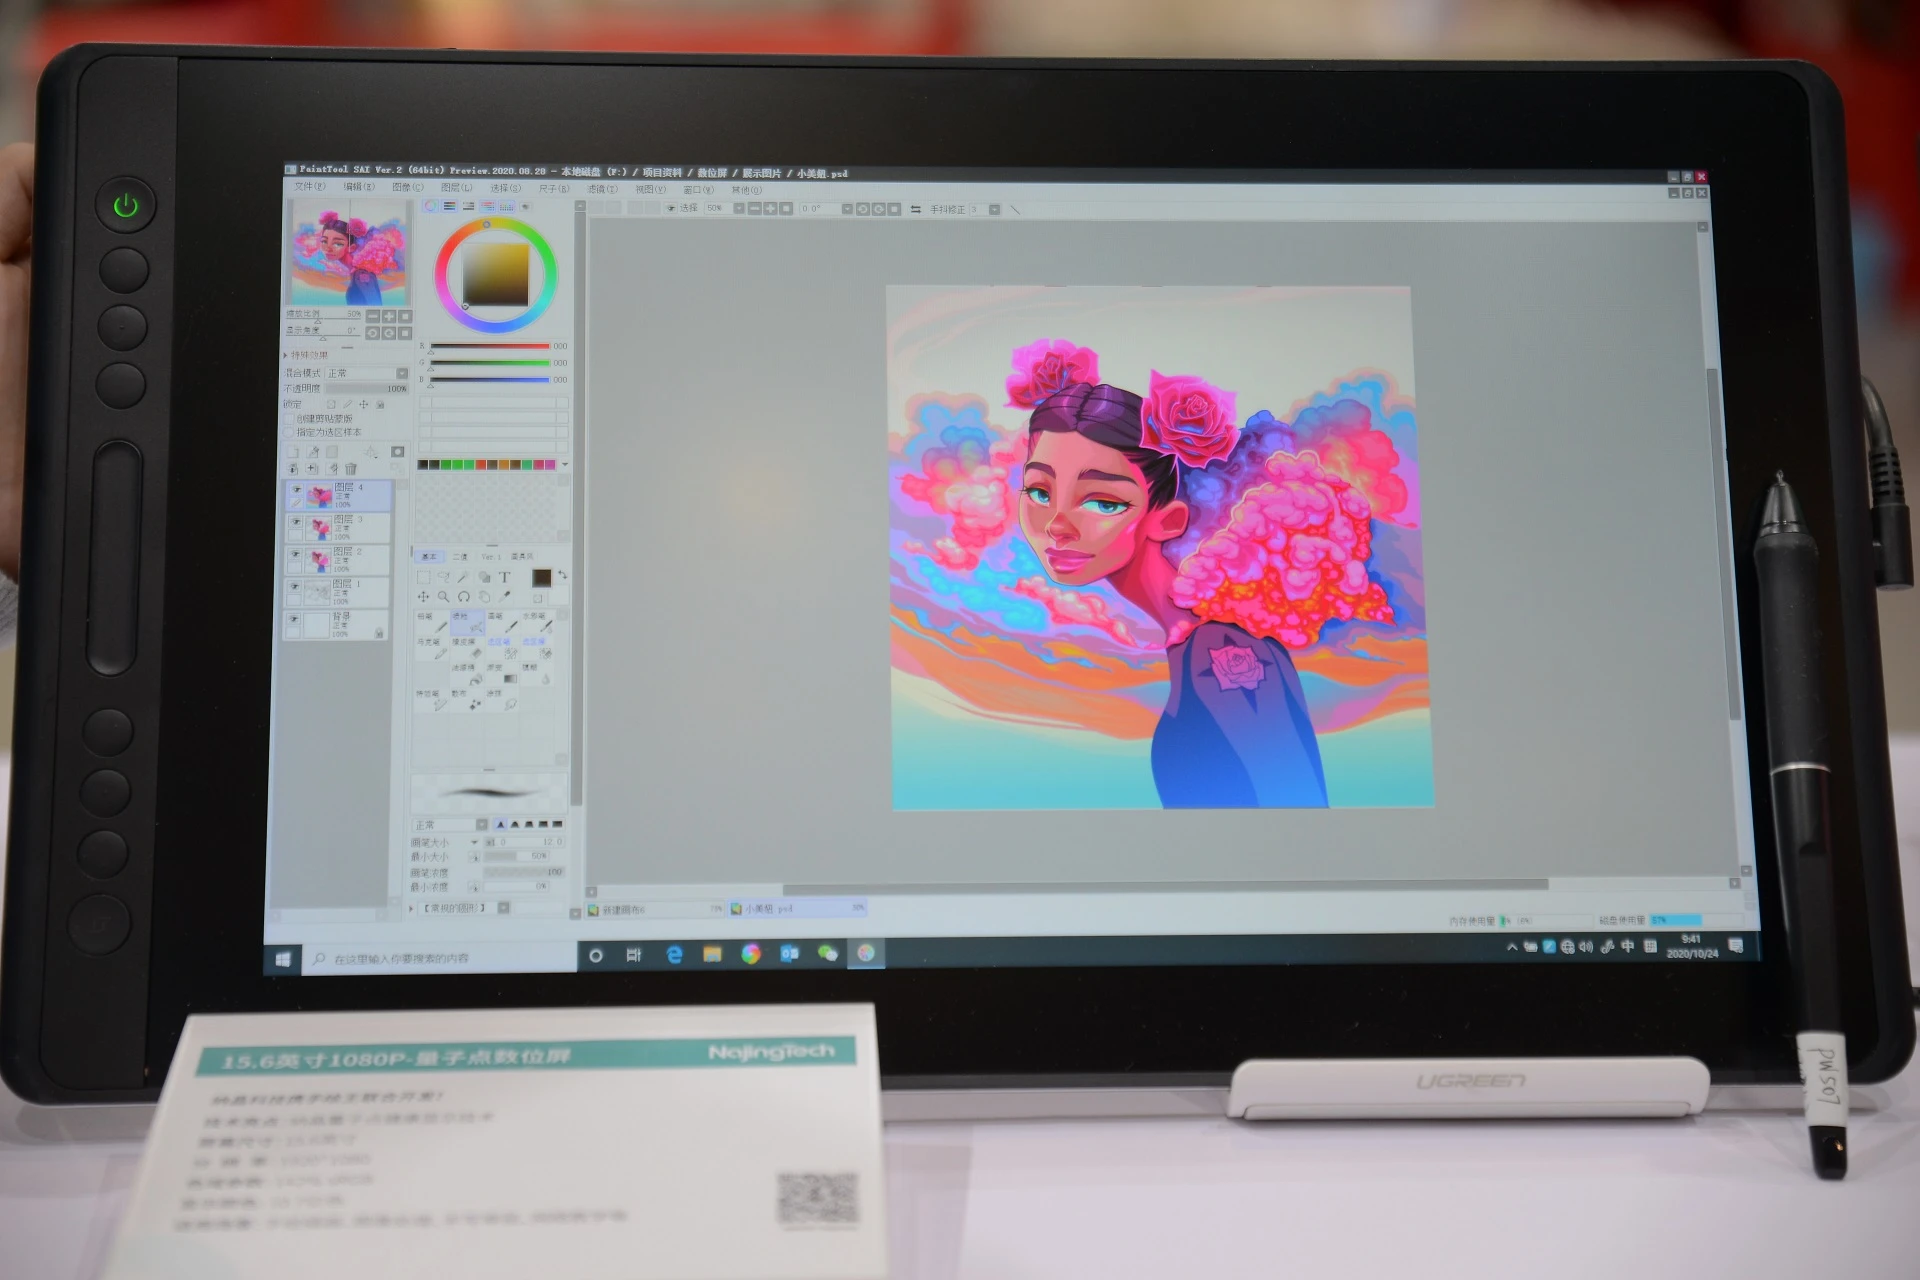
Task: Expand the 特殊效果 section
Action: (x=286, y=355)
